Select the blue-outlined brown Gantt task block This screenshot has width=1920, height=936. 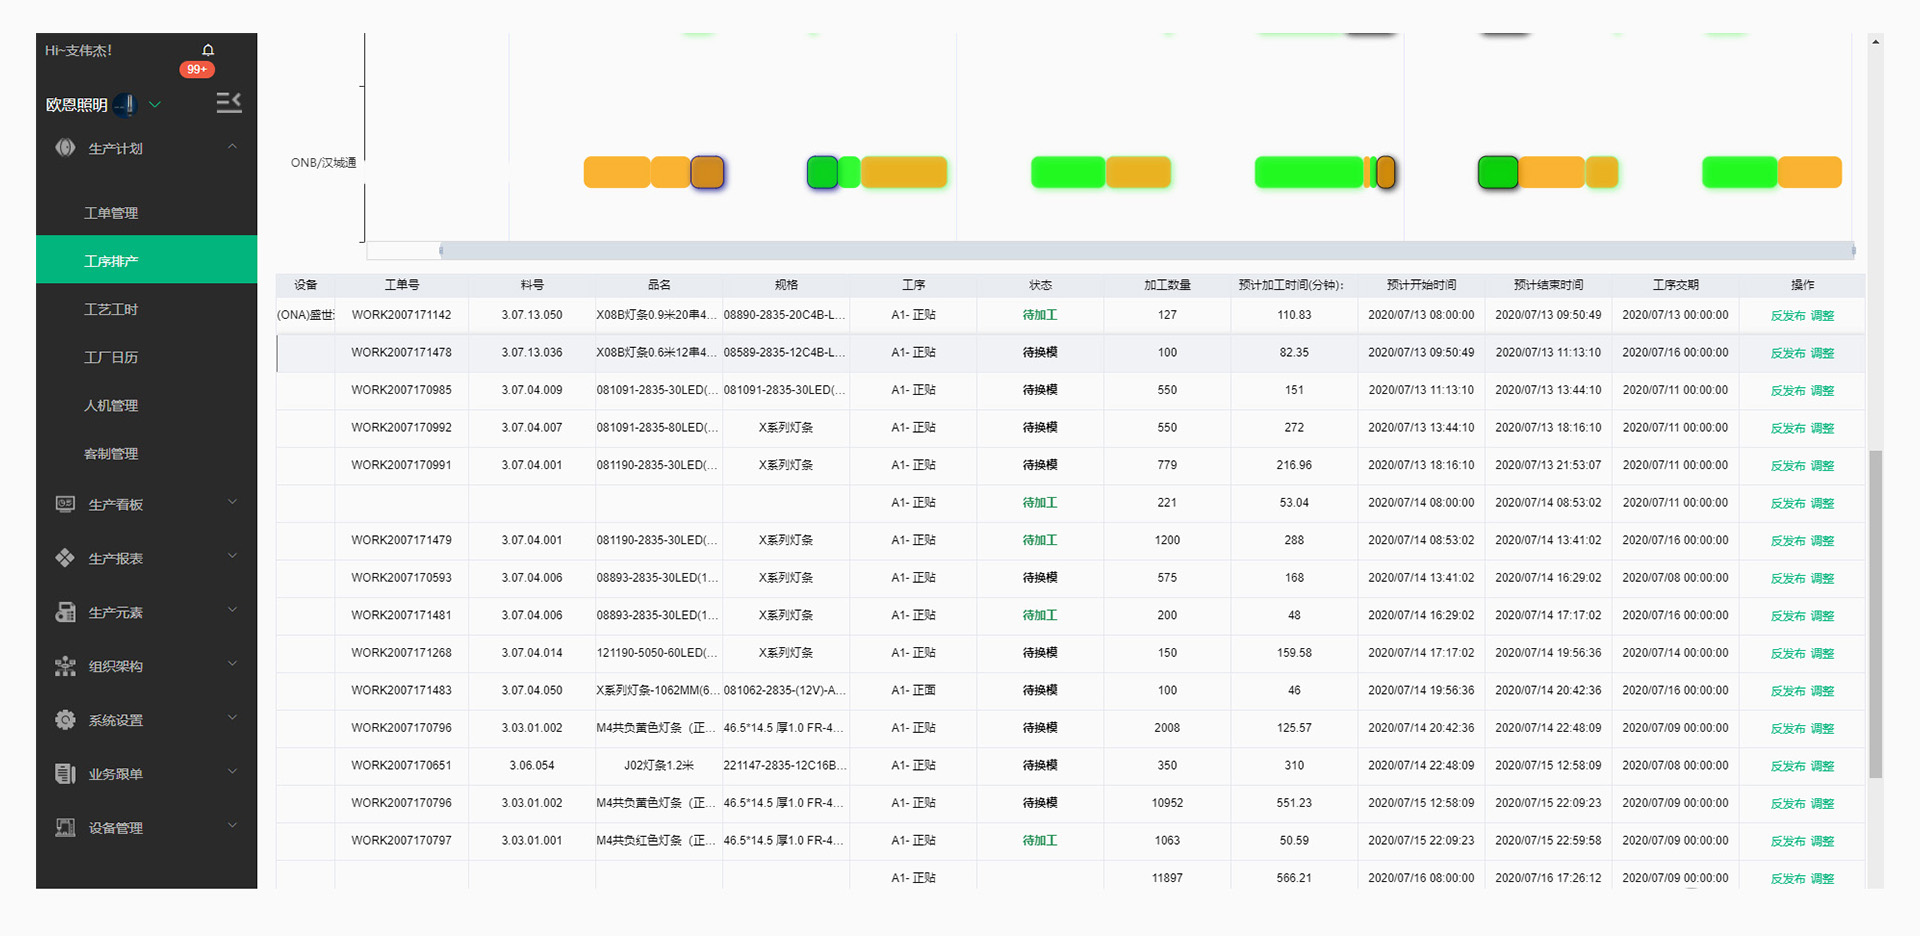[707, 172]
